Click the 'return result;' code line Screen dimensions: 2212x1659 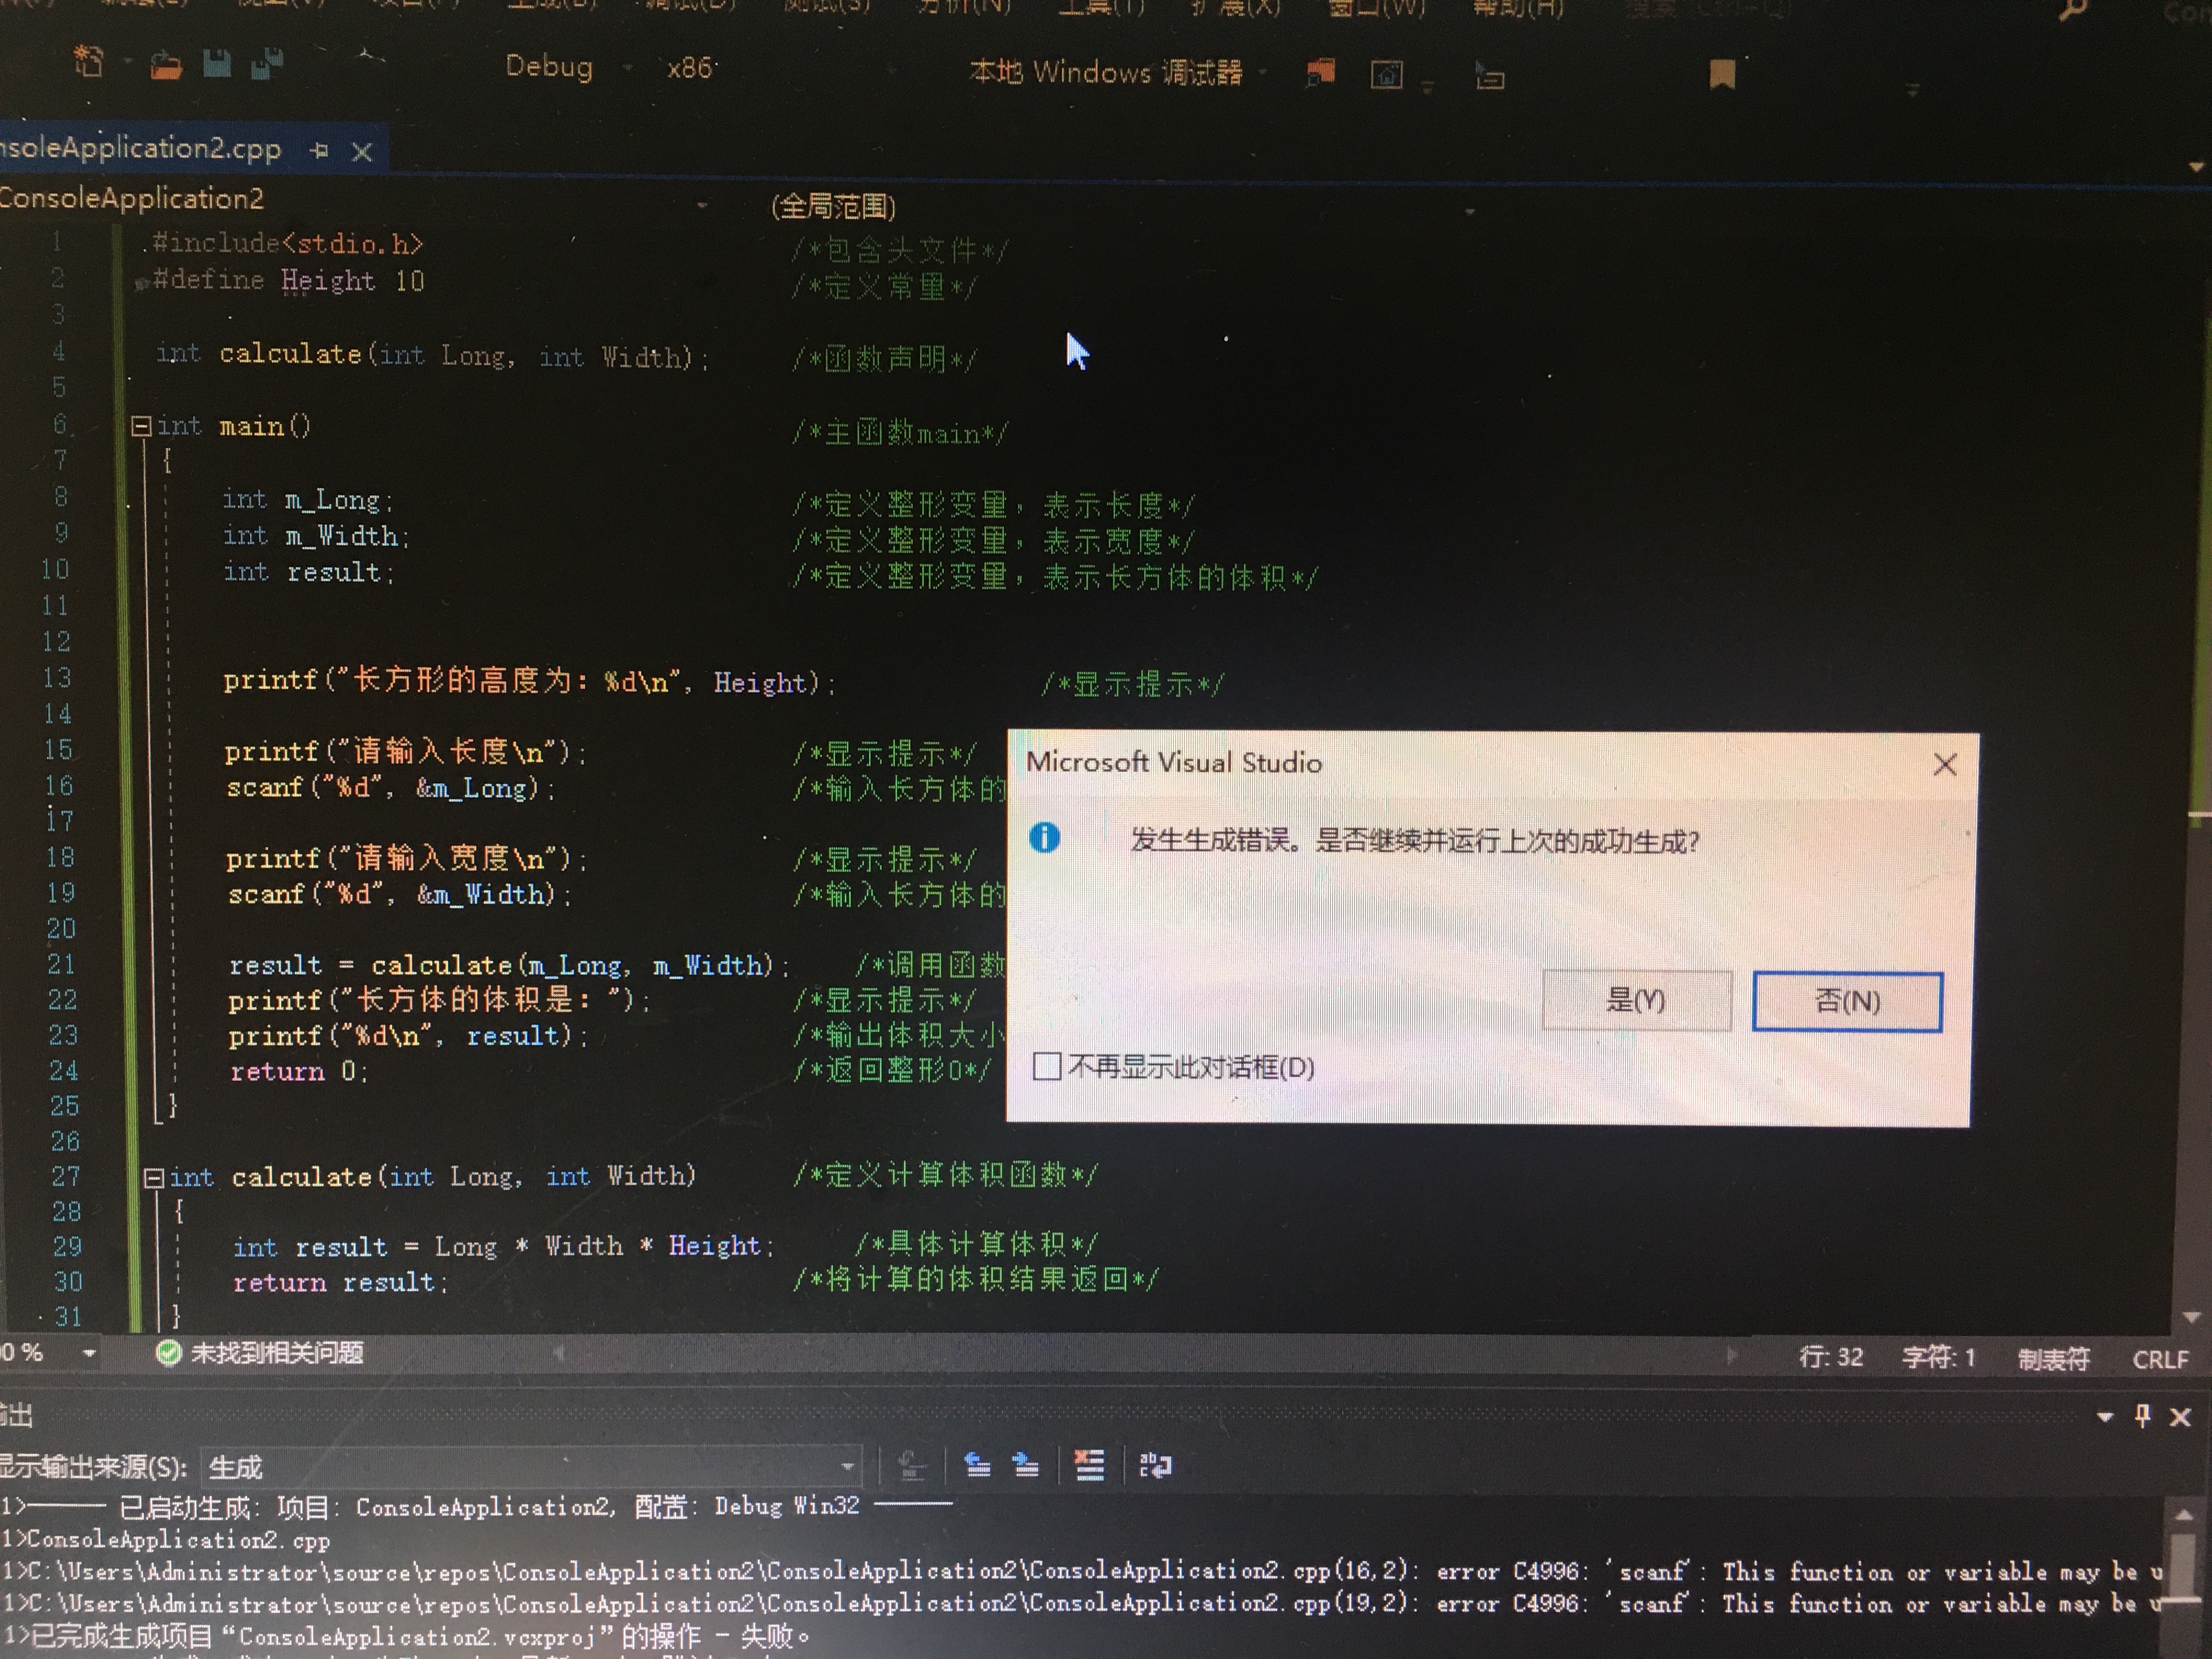coord(341,1282)
